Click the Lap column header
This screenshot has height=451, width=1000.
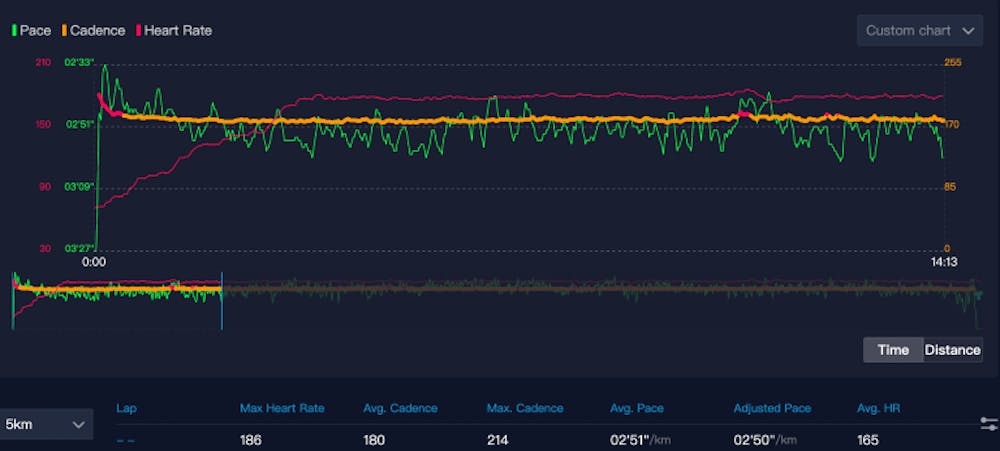coord(126,408)
